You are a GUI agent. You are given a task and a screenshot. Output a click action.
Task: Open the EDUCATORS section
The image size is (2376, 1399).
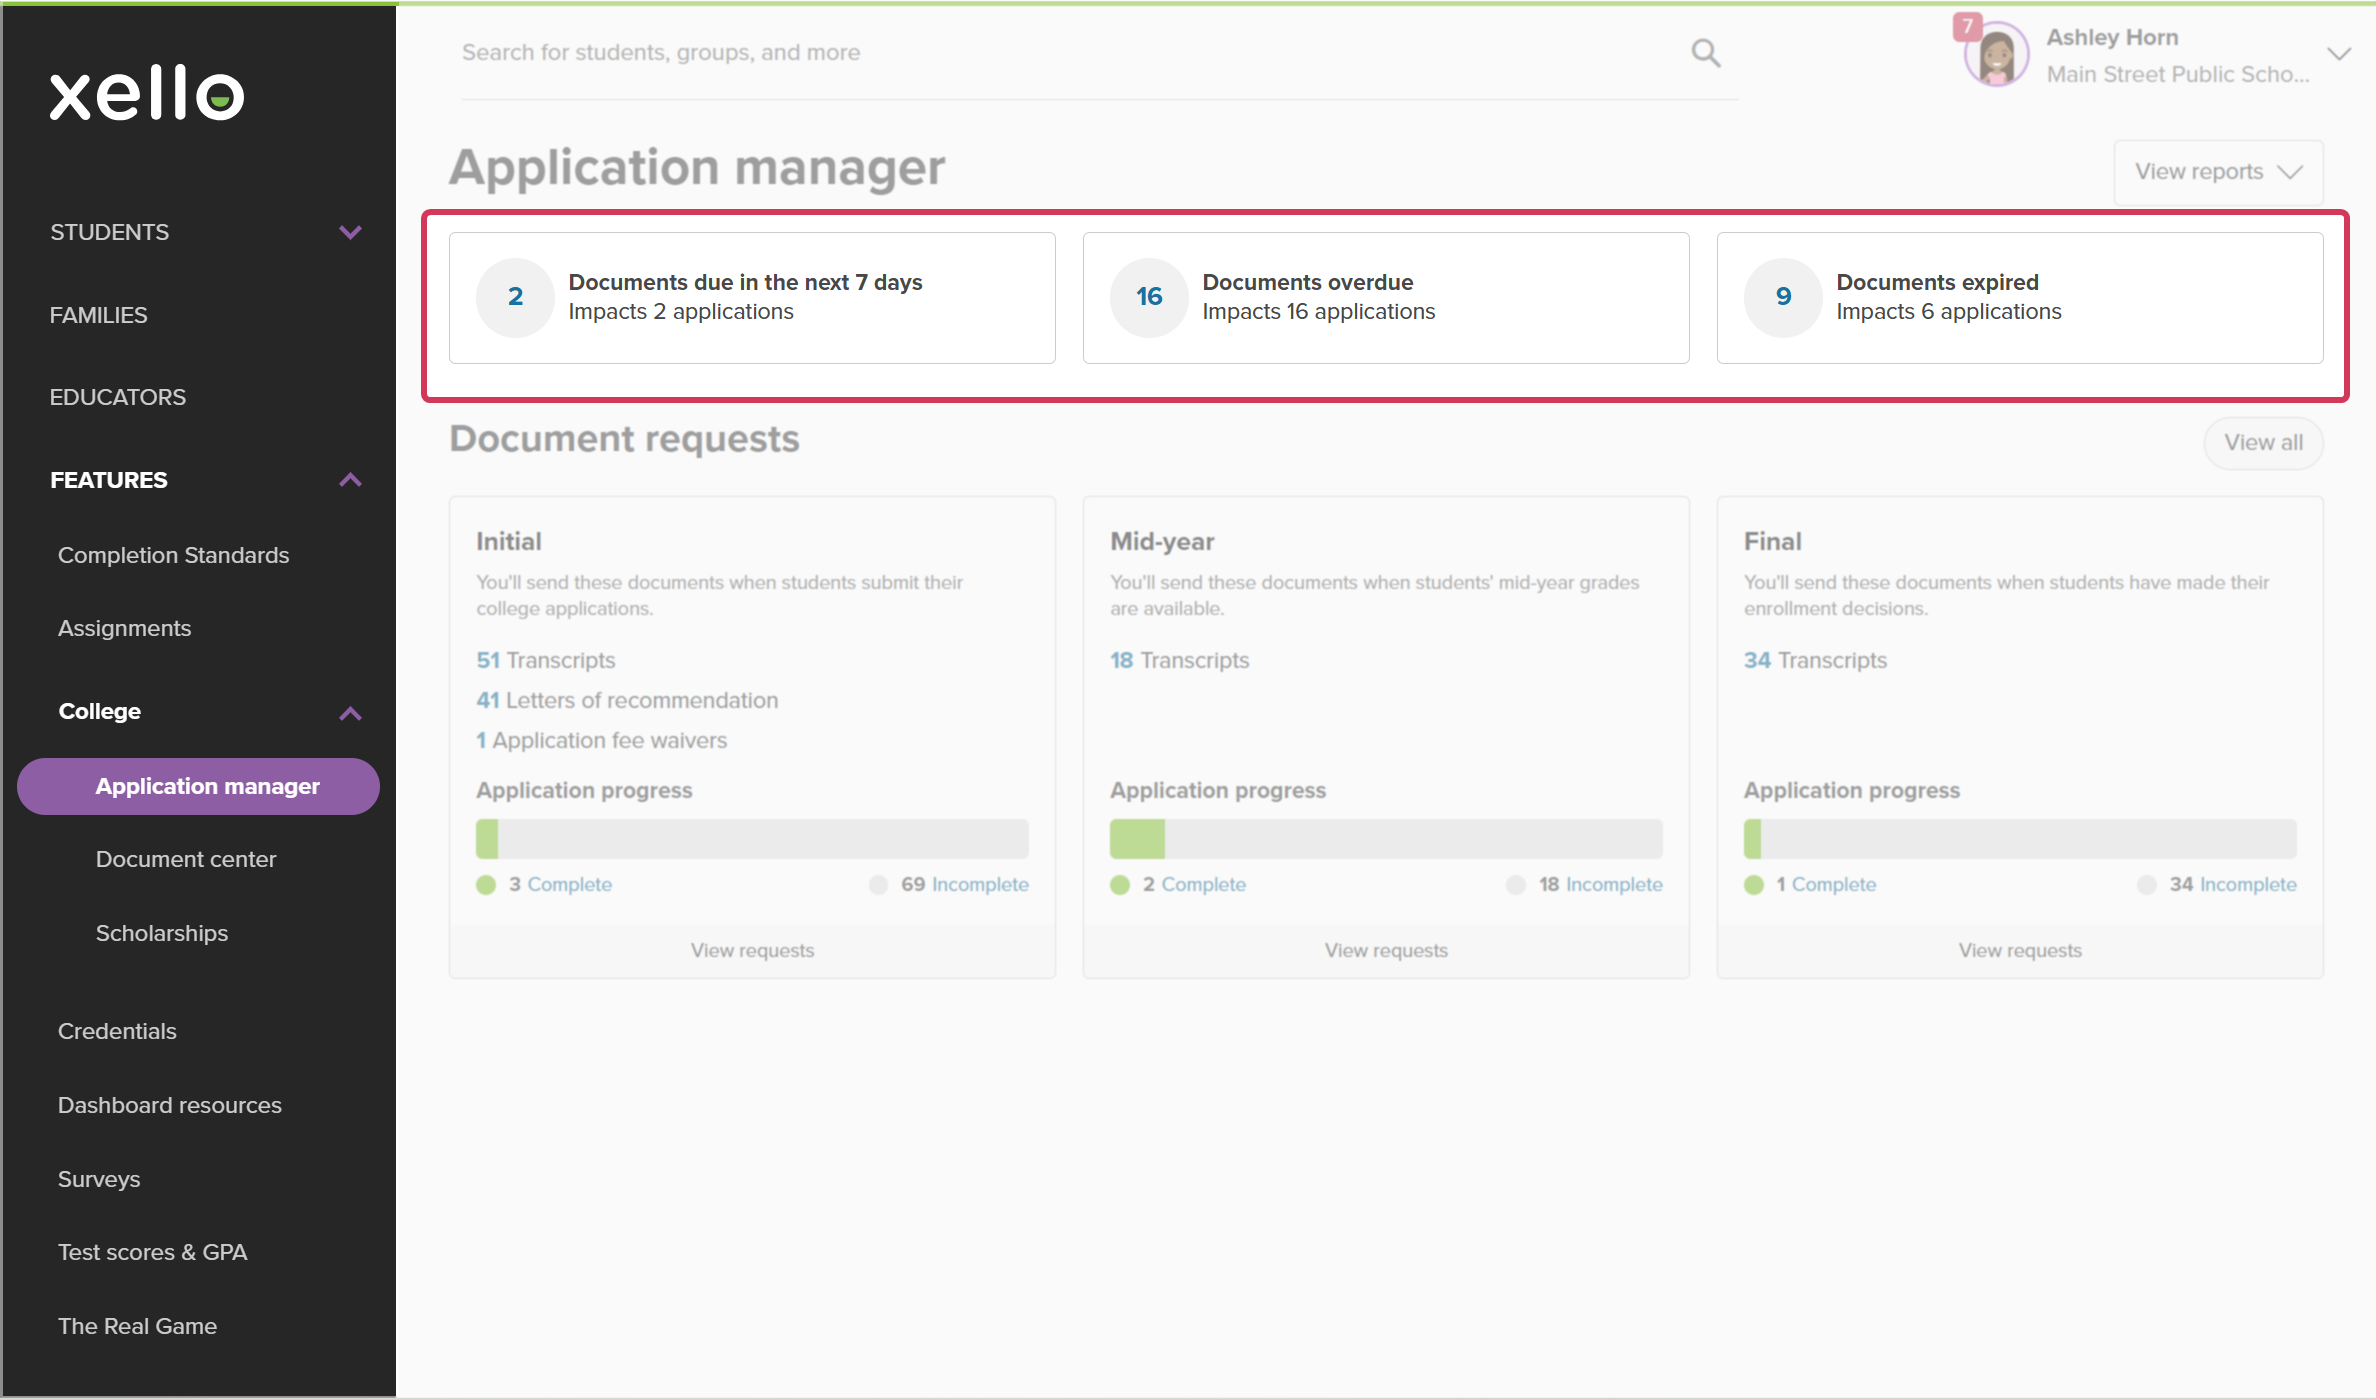[117, 397]
